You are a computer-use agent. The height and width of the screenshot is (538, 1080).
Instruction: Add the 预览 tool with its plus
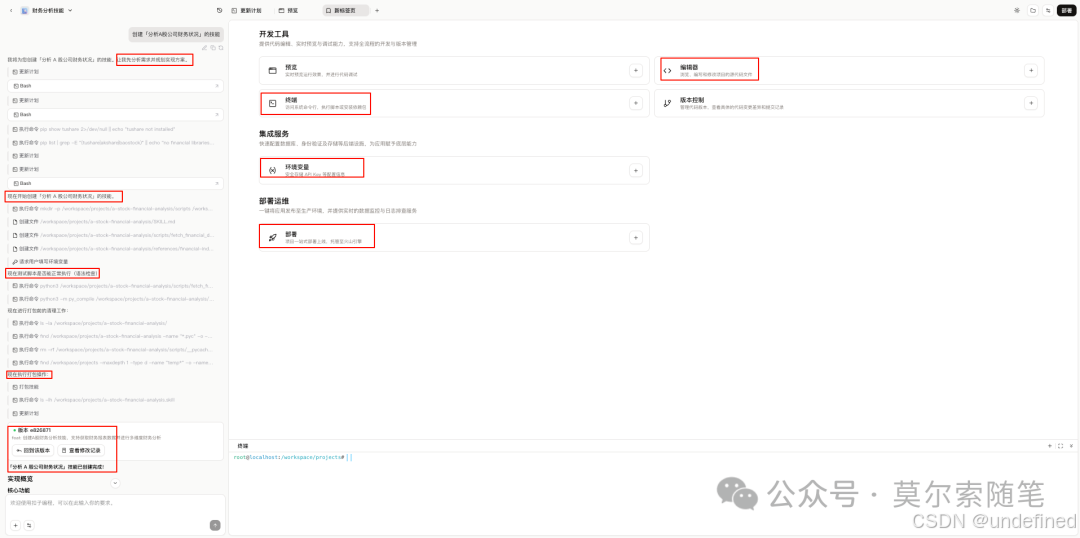(x=636, y=70)
